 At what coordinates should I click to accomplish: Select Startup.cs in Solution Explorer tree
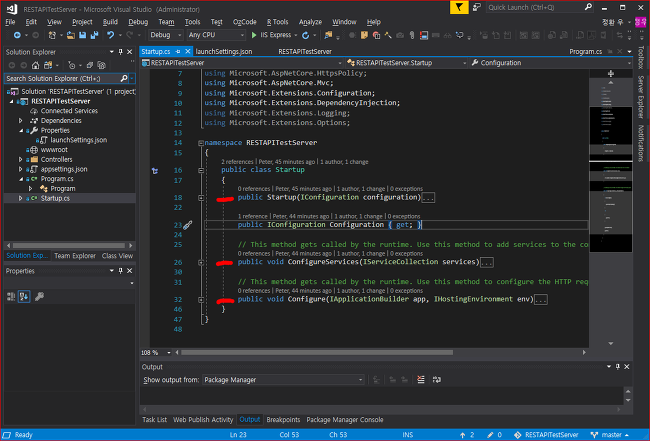55,199
